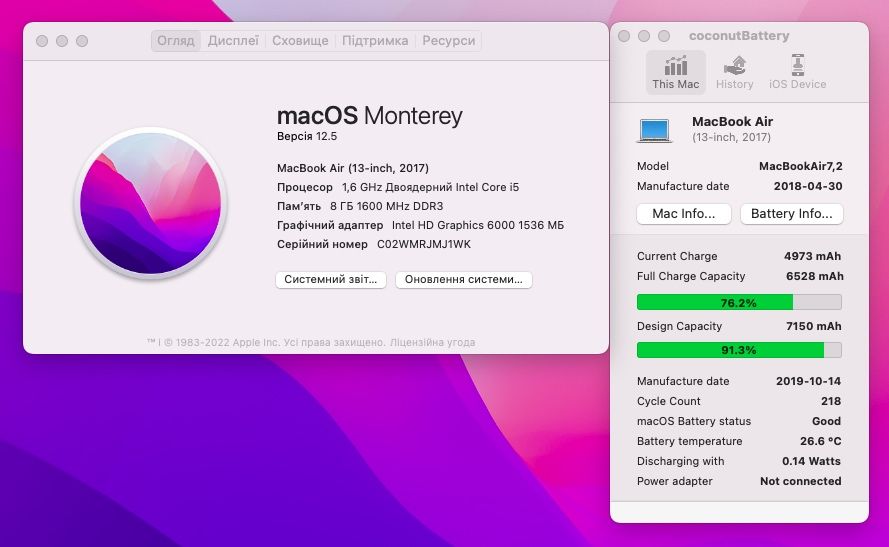
Task: Open the Ліцензійна угода link
Action: click(433, 342)
